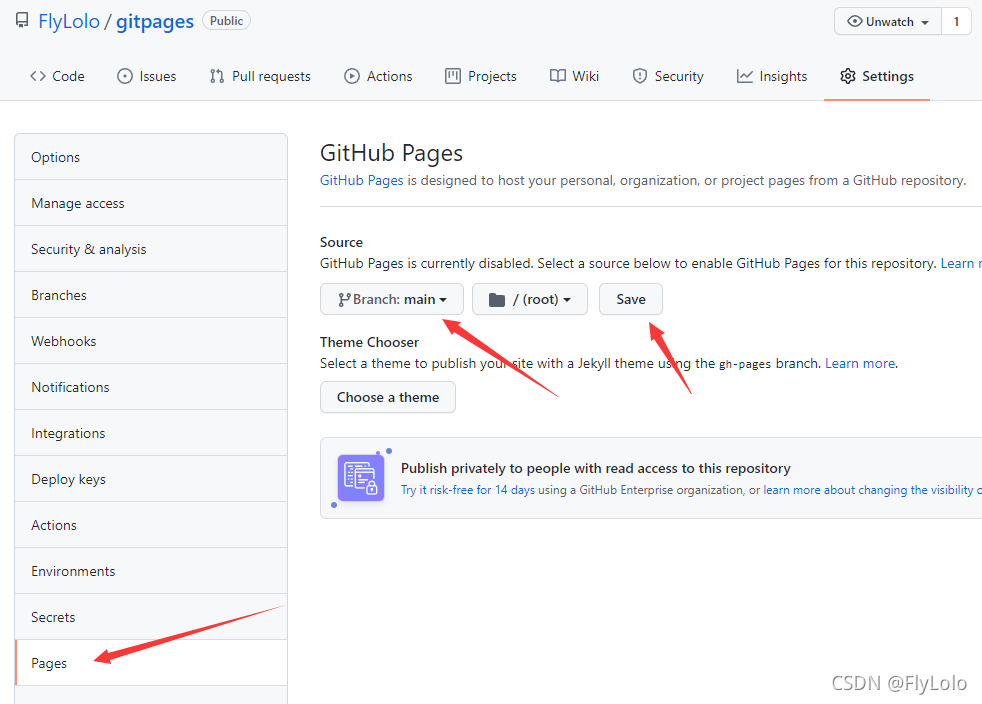Click the Issues circle-dot icon

(x=125, y=76)
